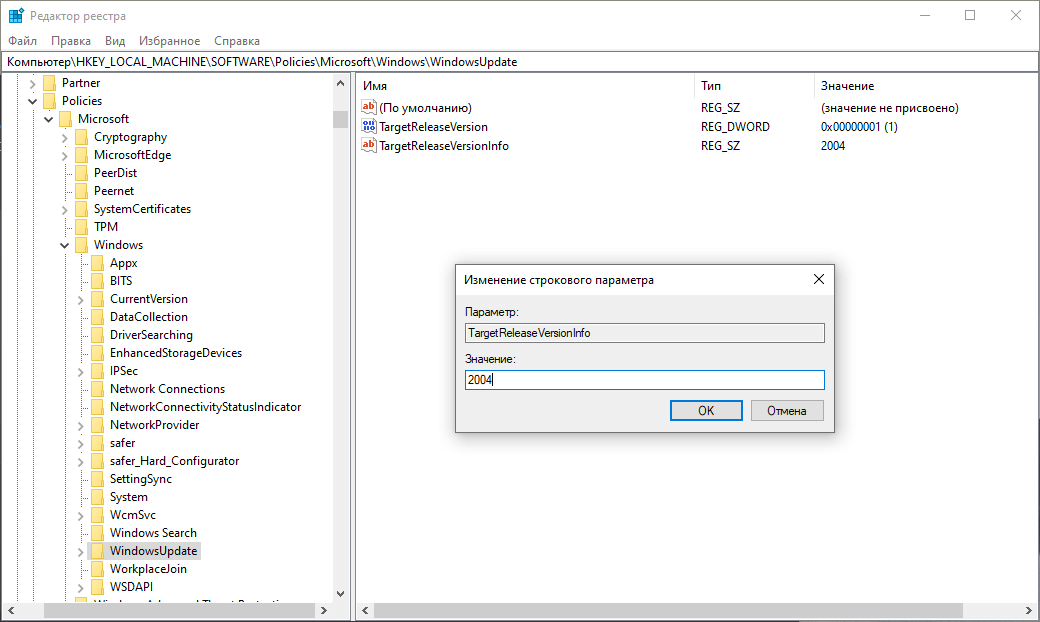
Task: Select the WcmSvc key
Action: coord(133,515)
